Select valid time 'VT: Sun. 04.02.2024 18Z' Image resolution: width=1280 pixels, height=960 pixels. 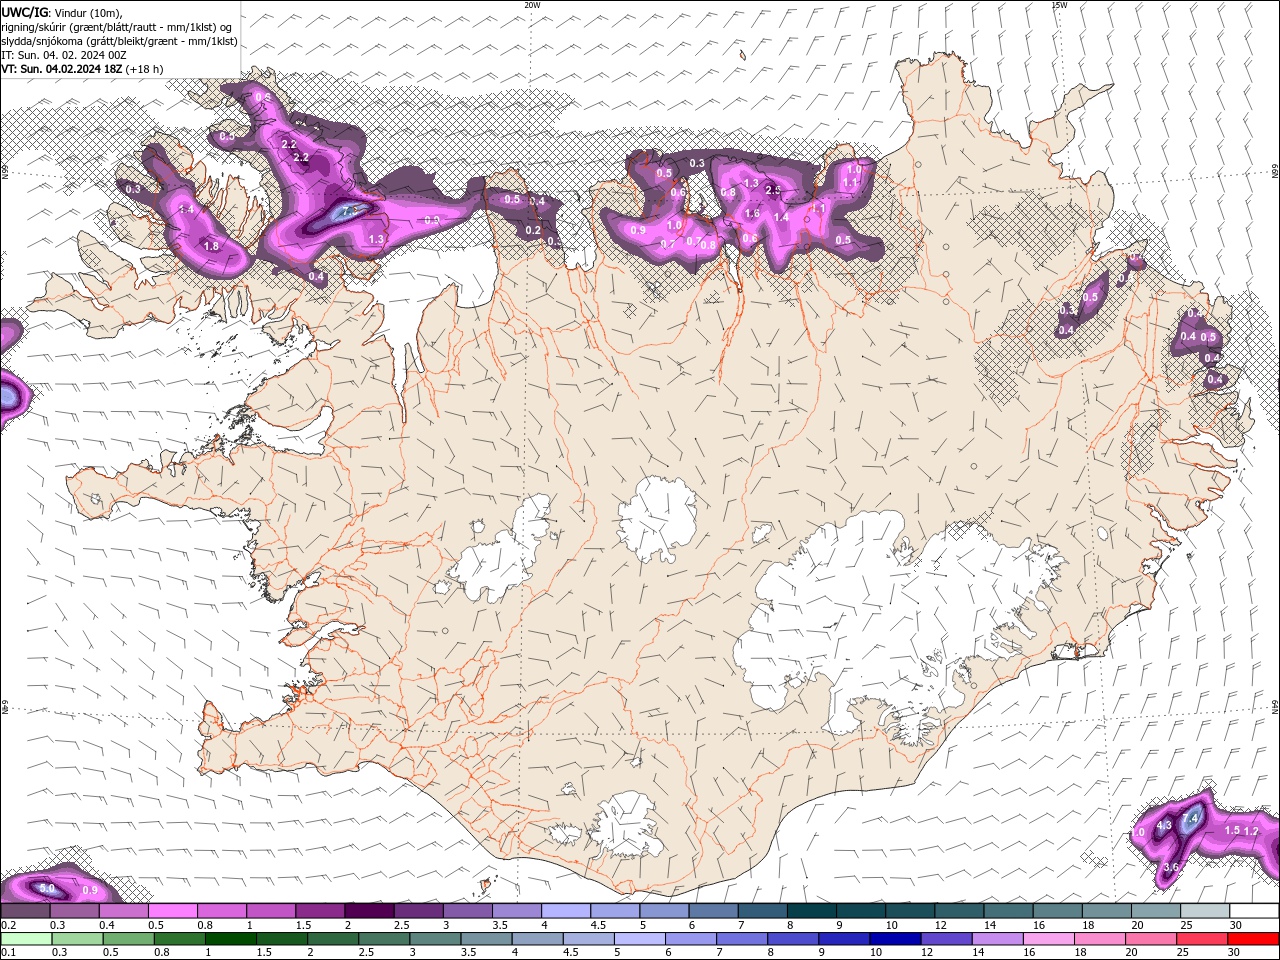[x=62, y=69]
